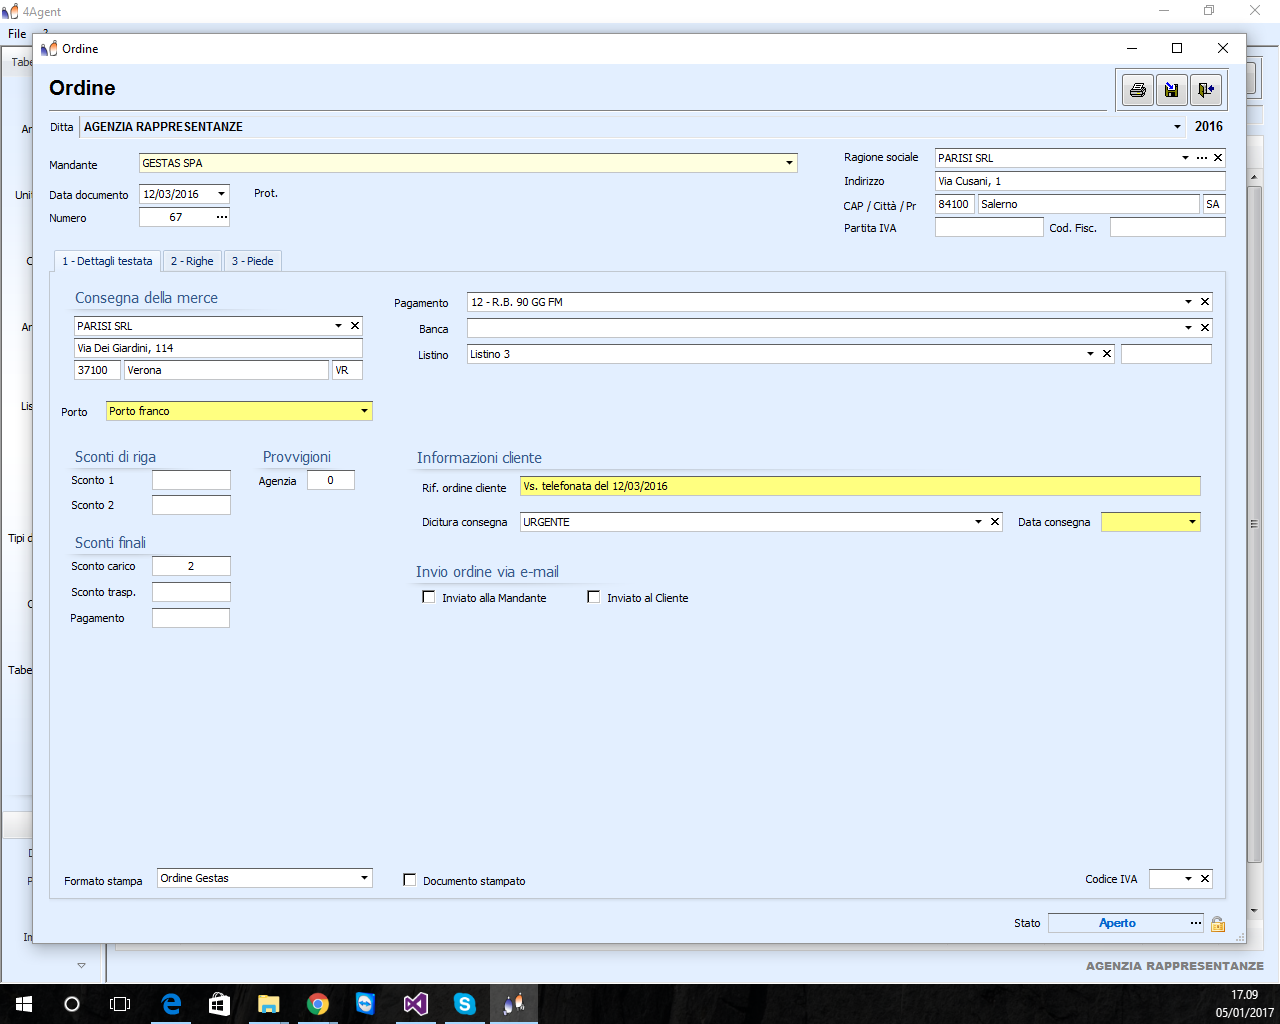This screenshot has height=1024, width=1280.
Task: Click the save order floppy icon
Action: click(x=1172, y=90)
